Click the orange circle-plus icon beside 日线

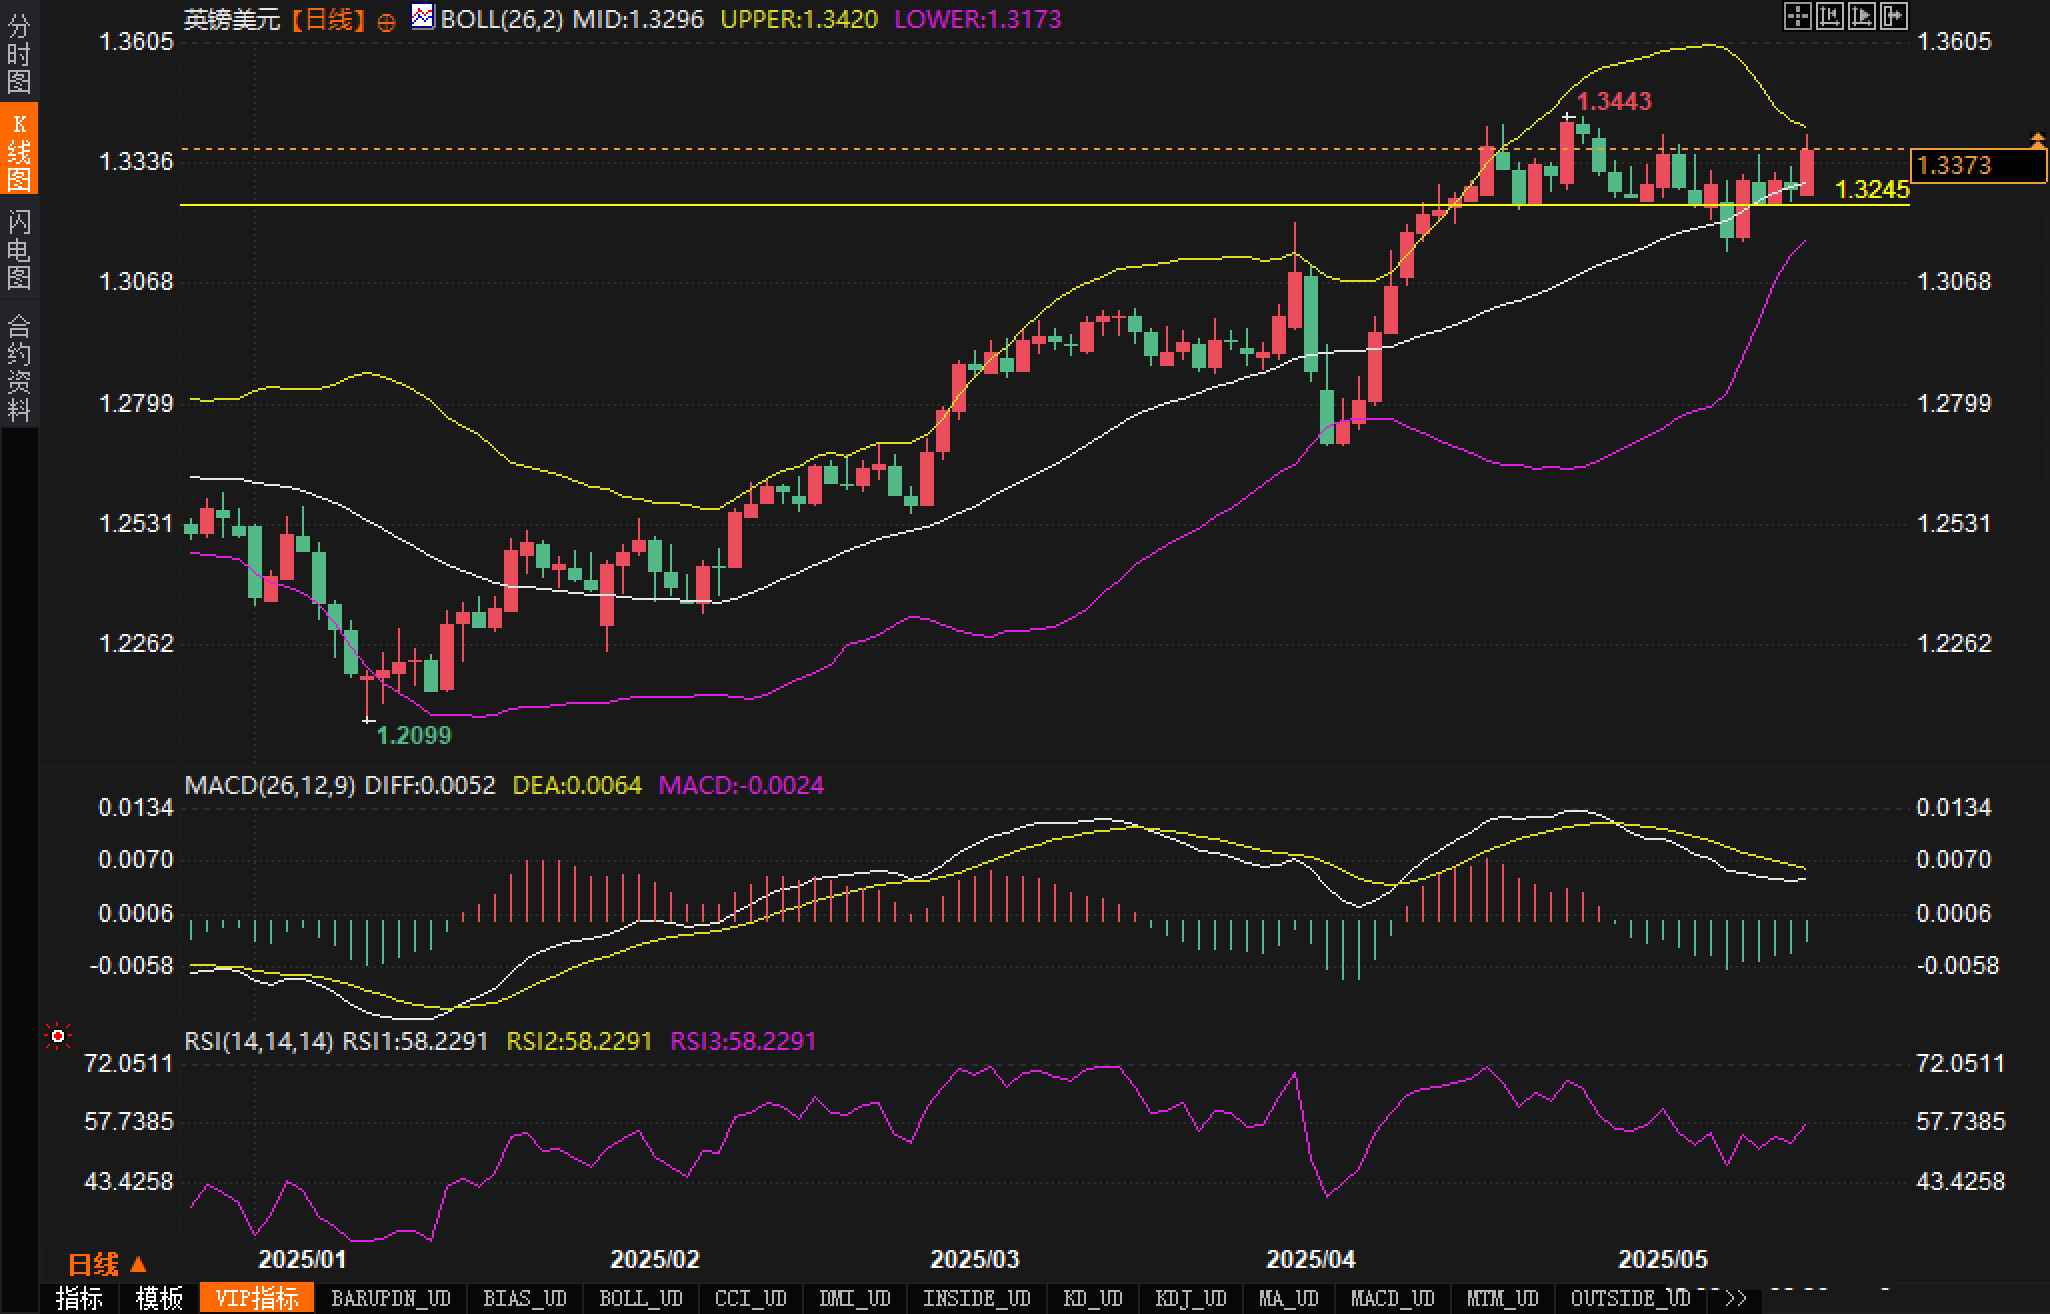point(386,22)
